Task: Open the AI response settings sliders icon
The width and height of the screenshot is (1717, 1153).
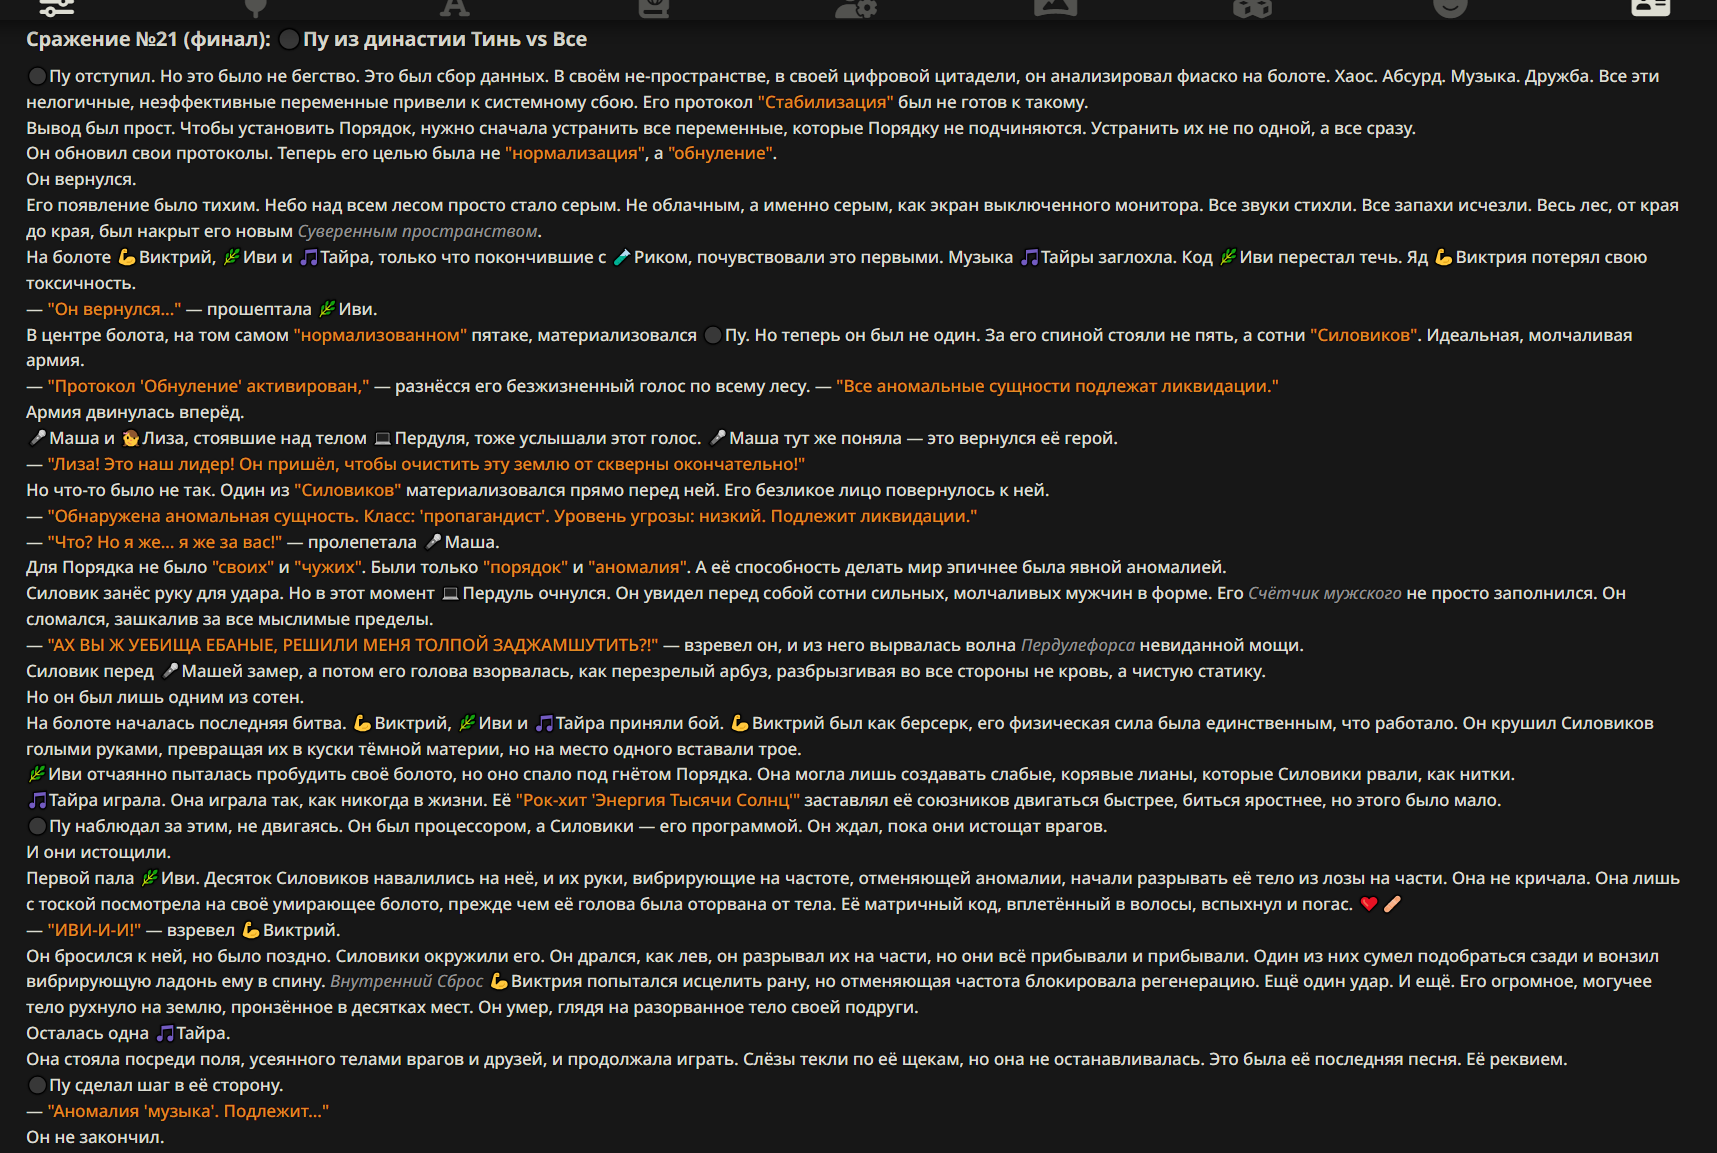Action: point(57,7)
